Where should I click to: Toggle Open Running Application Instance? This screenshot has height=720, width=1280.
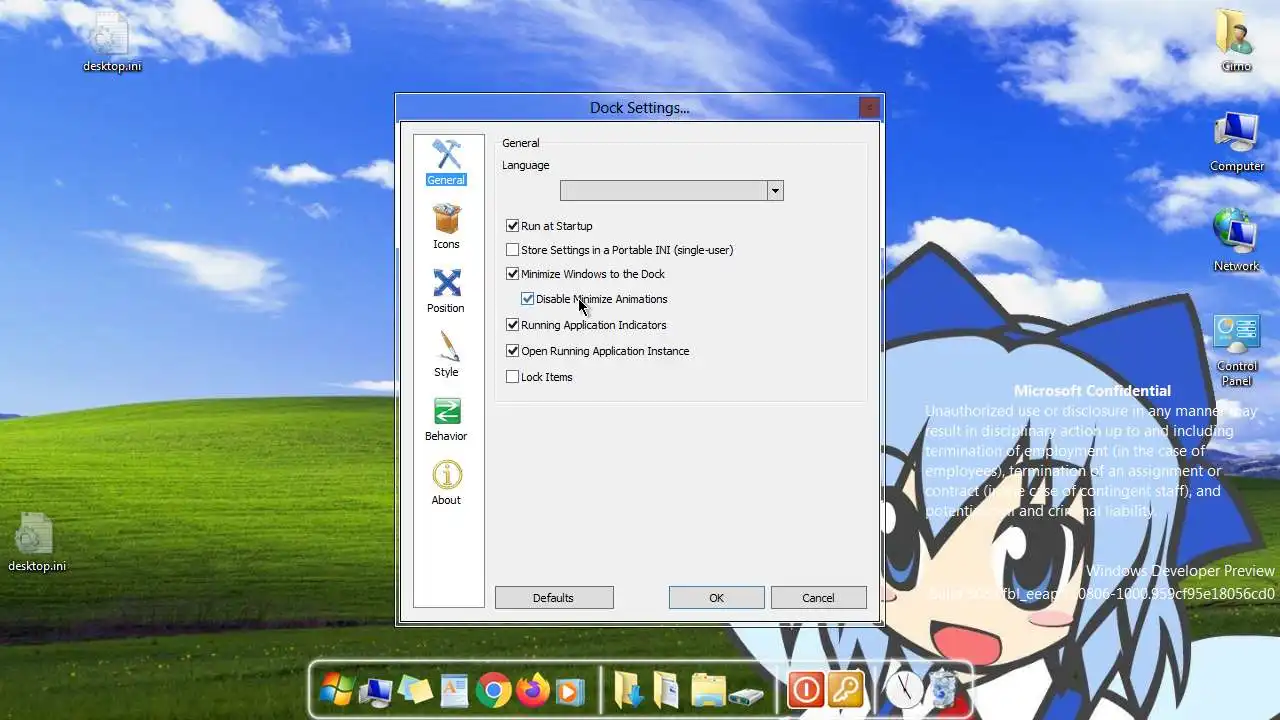pyautogui.click(x=513, y=351)
